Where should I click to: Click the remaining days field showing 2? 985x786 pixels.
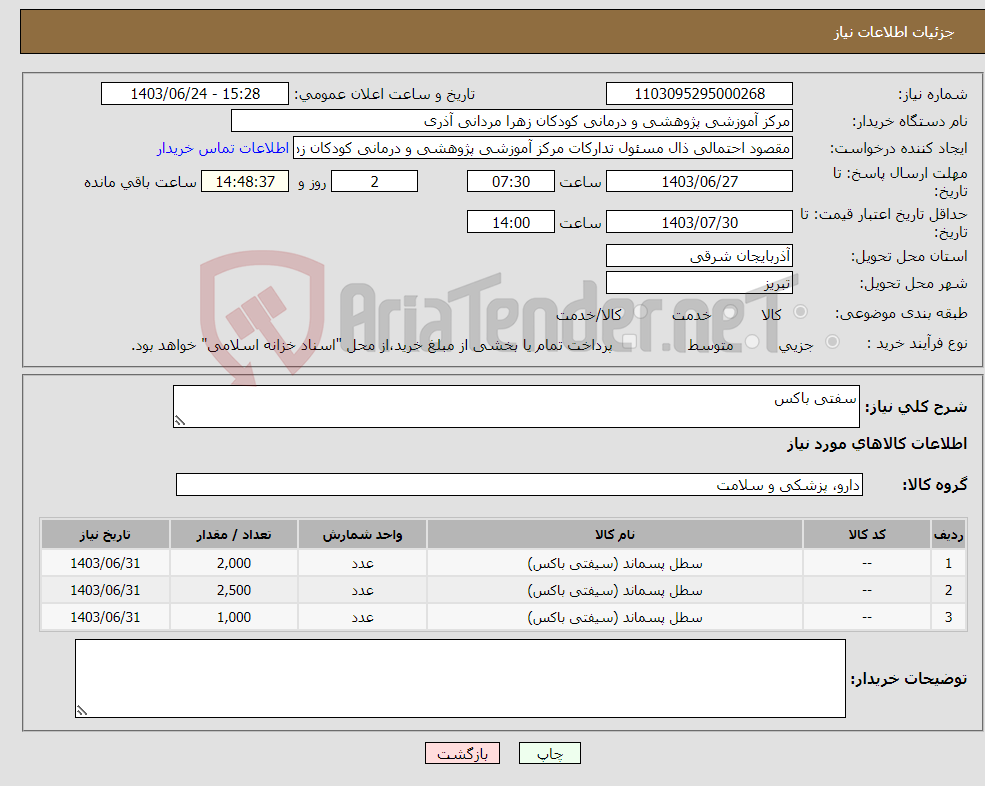click(x=374, y=182)
